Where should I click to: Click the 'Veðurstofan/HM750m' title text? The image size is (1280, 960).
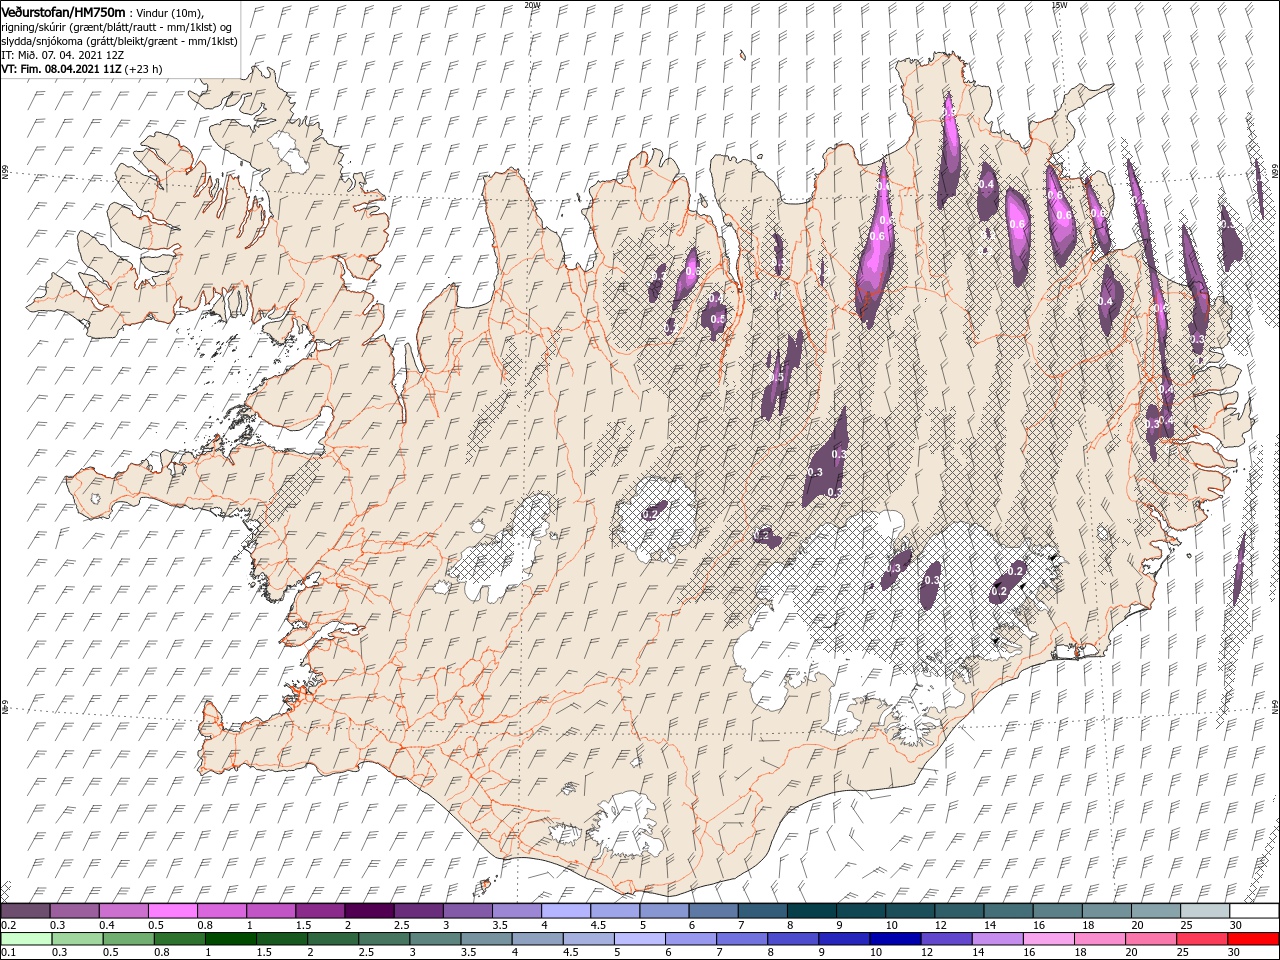[63, 12]
